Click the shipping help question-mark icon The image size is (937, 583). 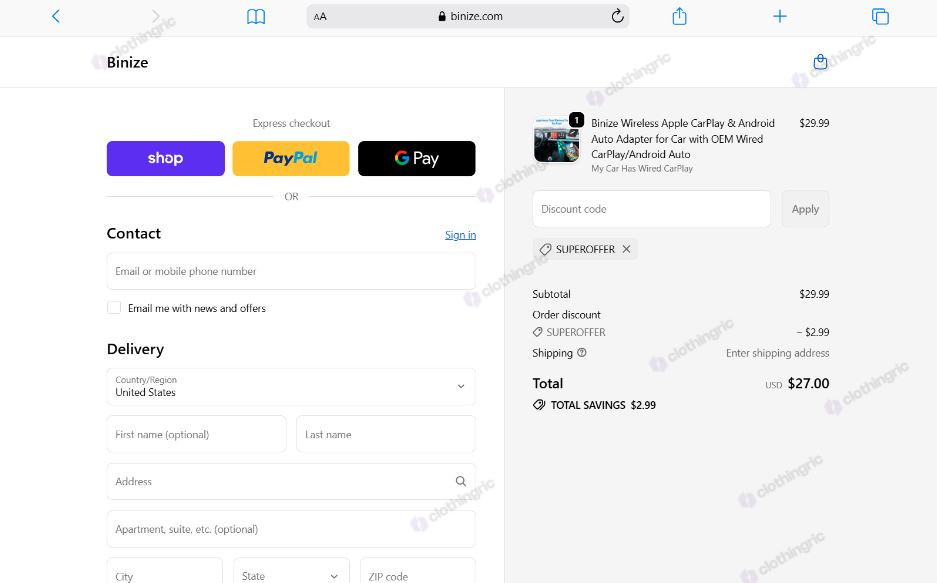point(581,352)
